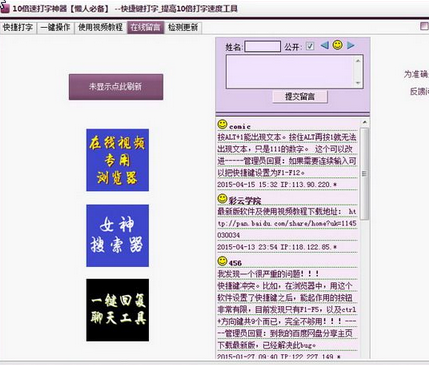Click message box scroll up arrow
Image resolution: width=429 pixels, height=365 pixels.
point(358,61)
